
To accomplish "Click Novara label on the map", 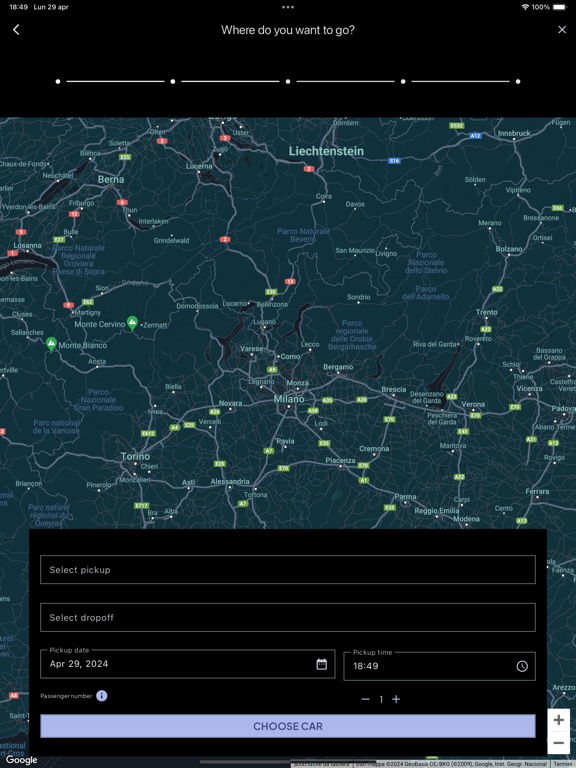I will (x=230, y=403).
